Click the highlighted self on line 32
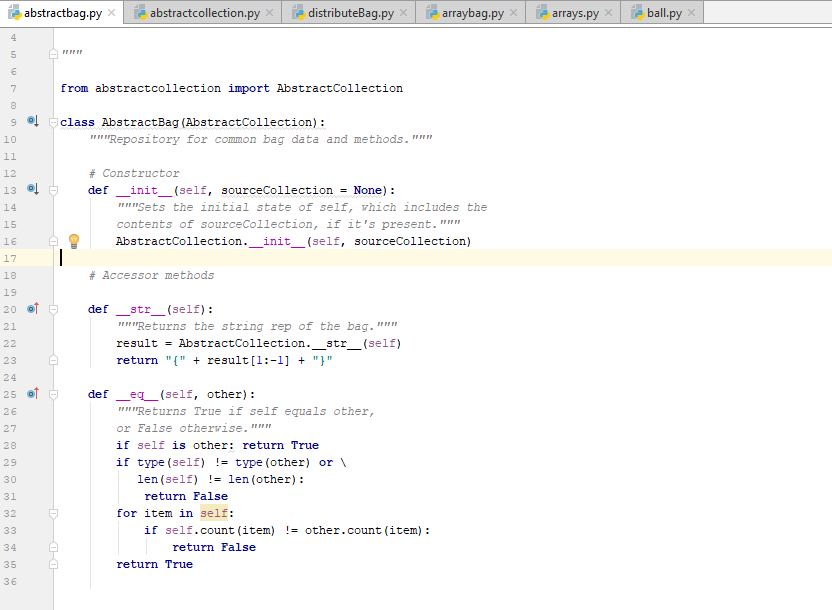Screen dimensions: 832x610 click(214, 512)
